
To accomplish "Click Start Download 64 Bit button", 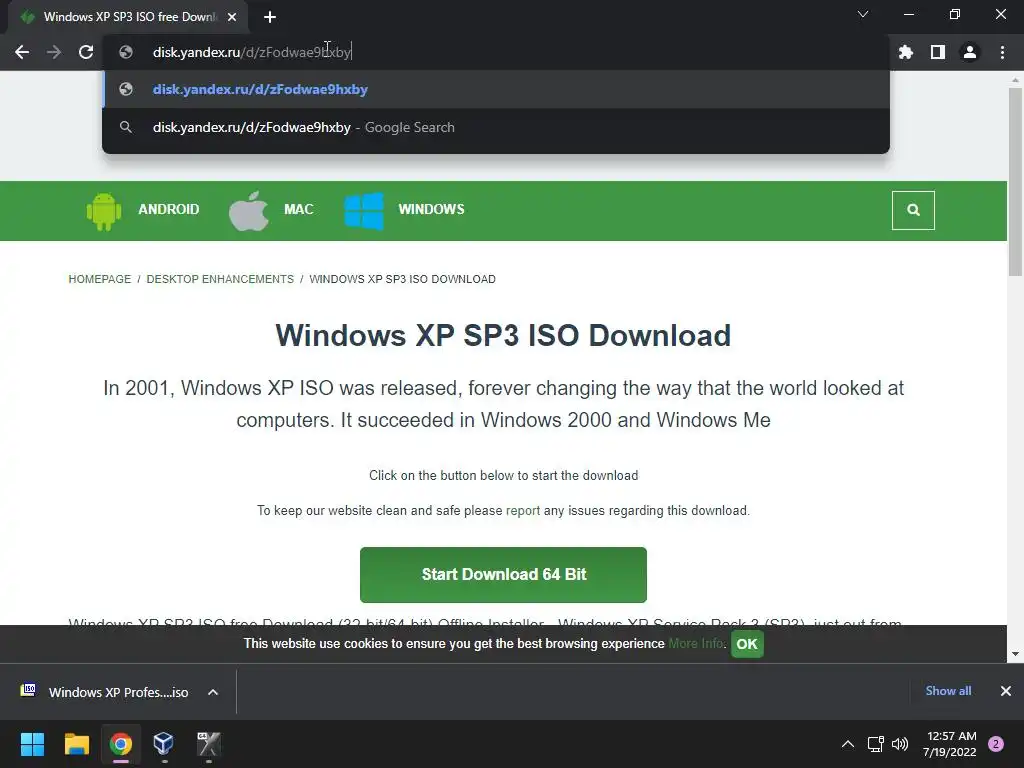I will [x=503, y=575].
